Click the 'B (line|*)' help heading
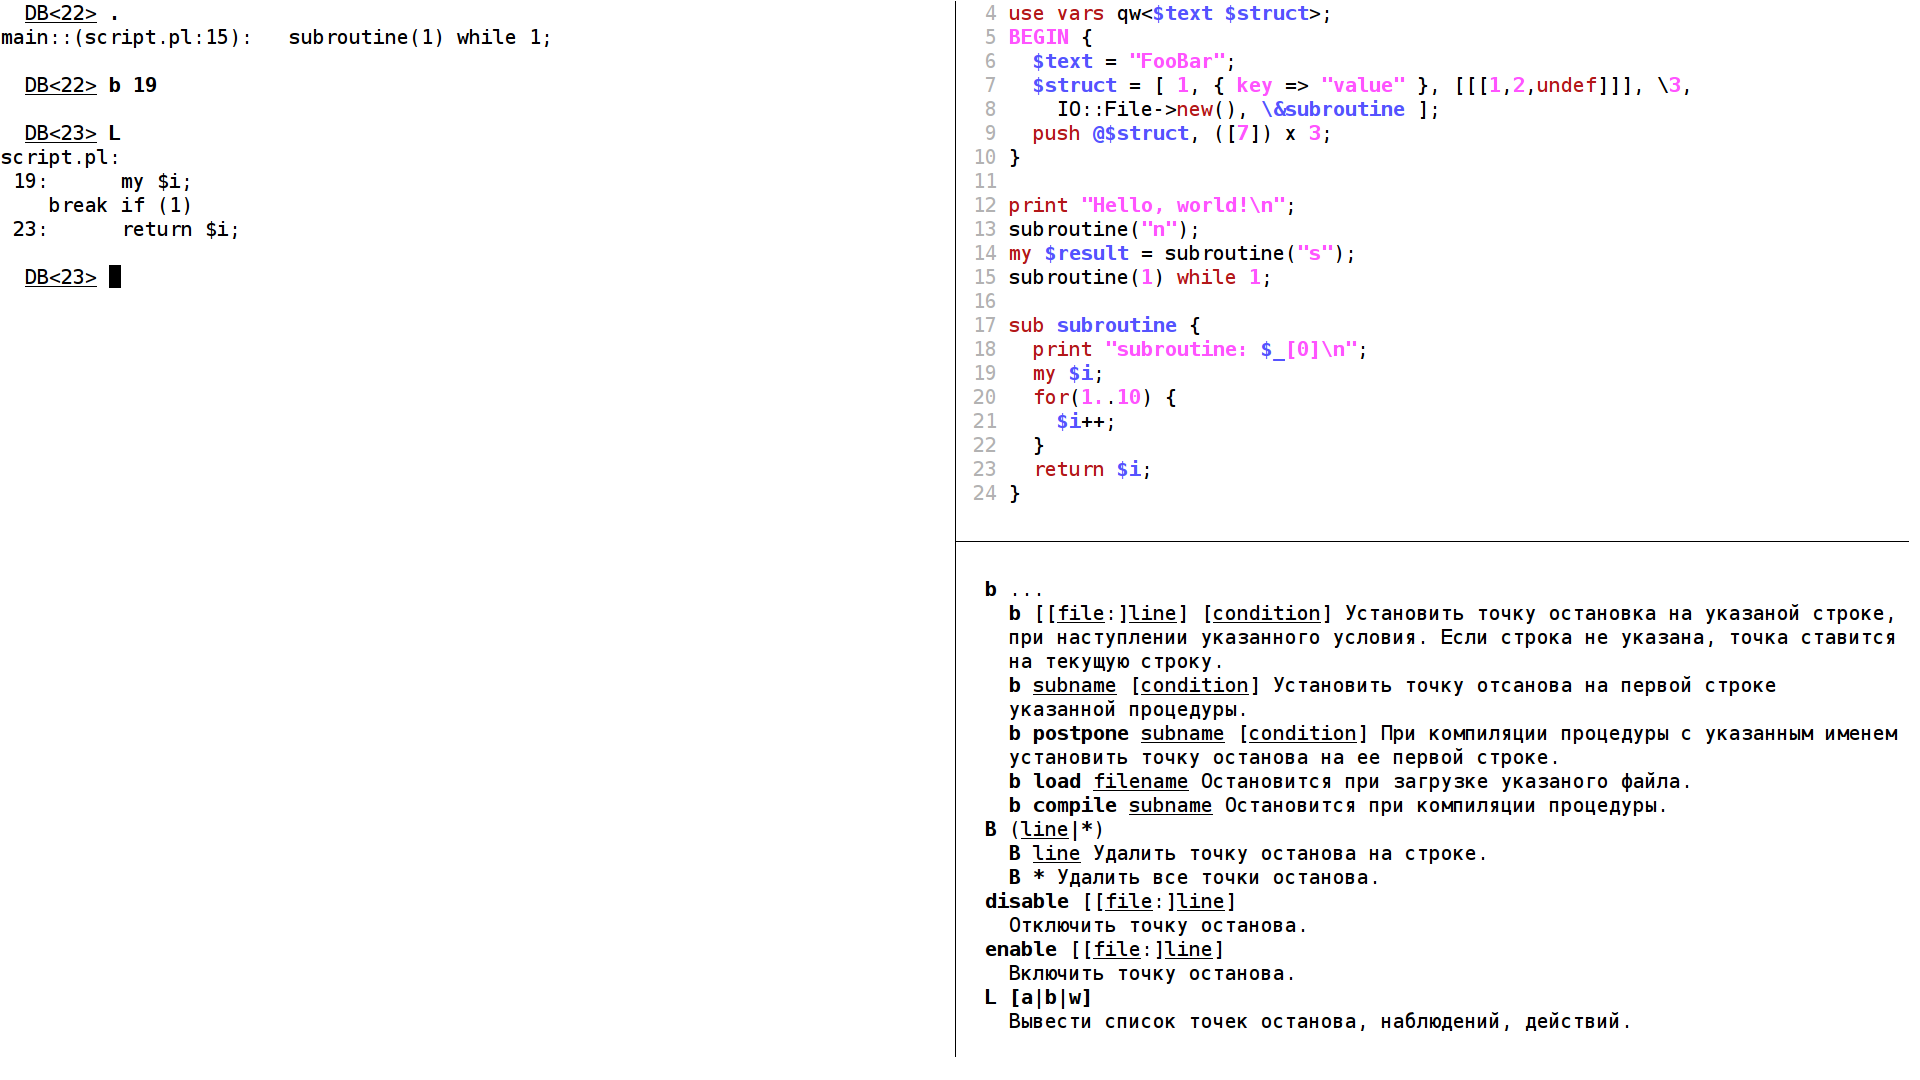The height and width of the screenshot is (1080, 1920). point(1044,829)
